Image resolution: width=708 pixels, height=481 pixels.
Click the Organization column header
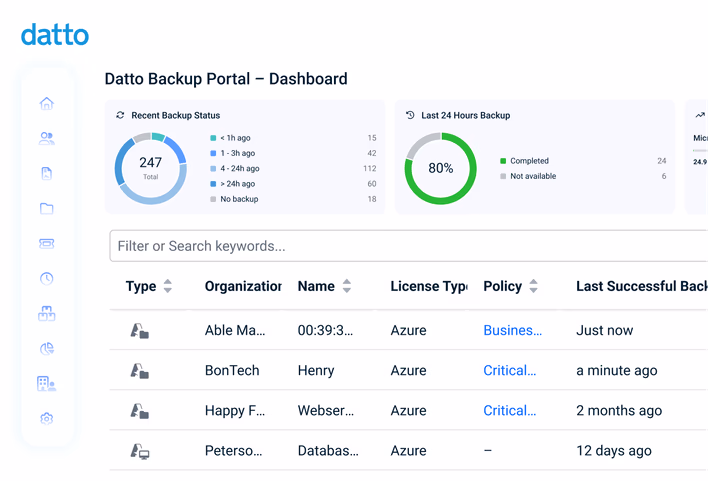(243, 286)
